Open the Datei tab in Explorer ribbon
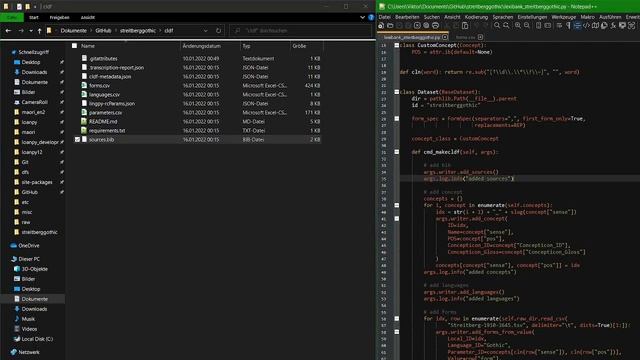Image resolution: width=640 pixels, height=360 pixels. (12, 18)
